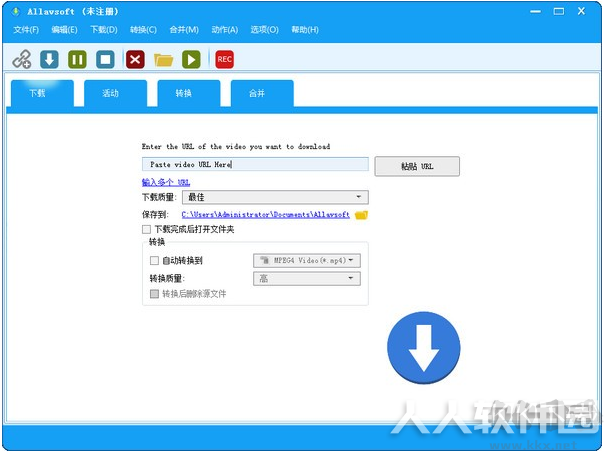Open the 输入多个 URL link
The width and height of the screenshot is (604, 452).
(x=166, y=182)
